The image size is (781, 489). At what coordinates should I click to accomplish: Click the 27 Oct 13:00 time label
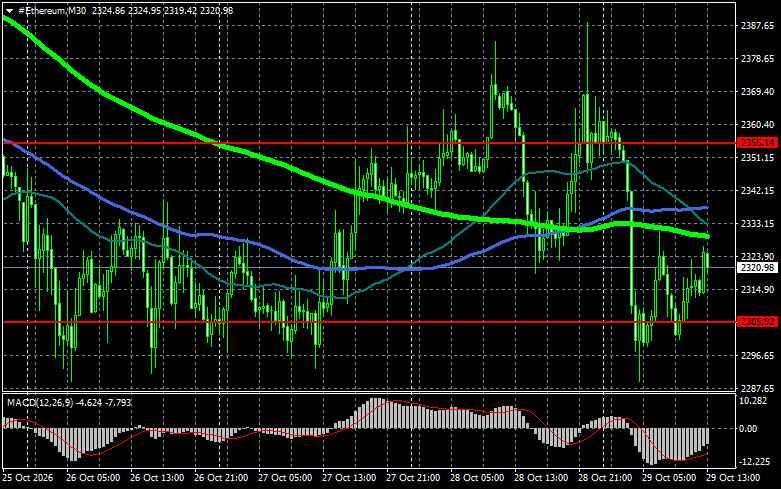click(349, 478)
